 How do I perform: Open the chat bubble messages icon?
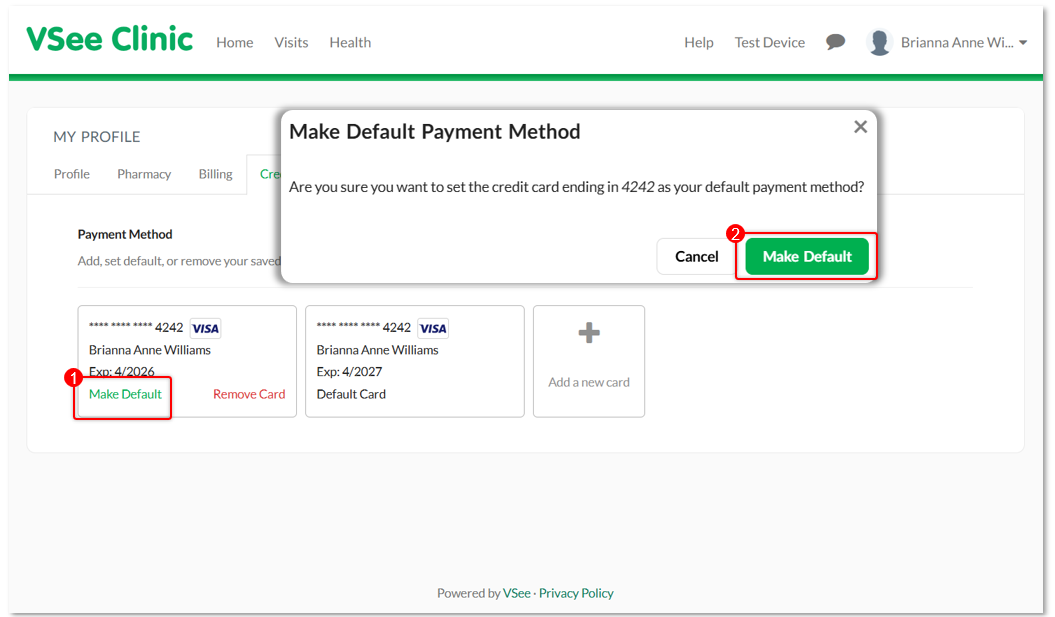coord(835,42)
